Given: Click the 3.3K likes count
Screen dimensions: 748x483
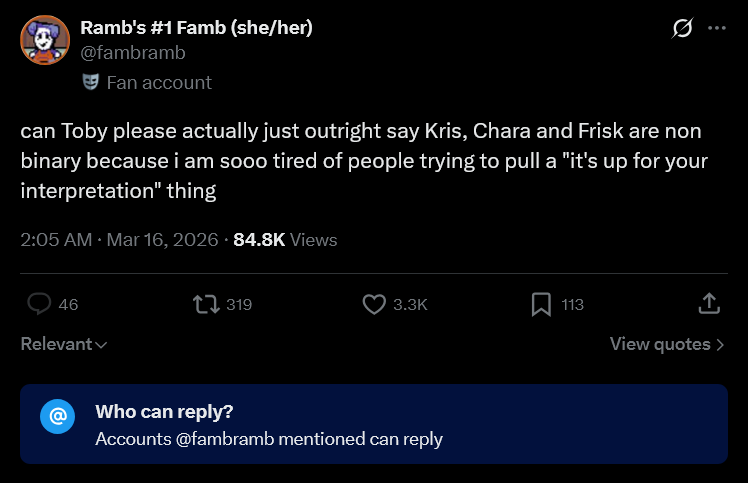Looking at the screenshot, I should [x=410, y=304].
